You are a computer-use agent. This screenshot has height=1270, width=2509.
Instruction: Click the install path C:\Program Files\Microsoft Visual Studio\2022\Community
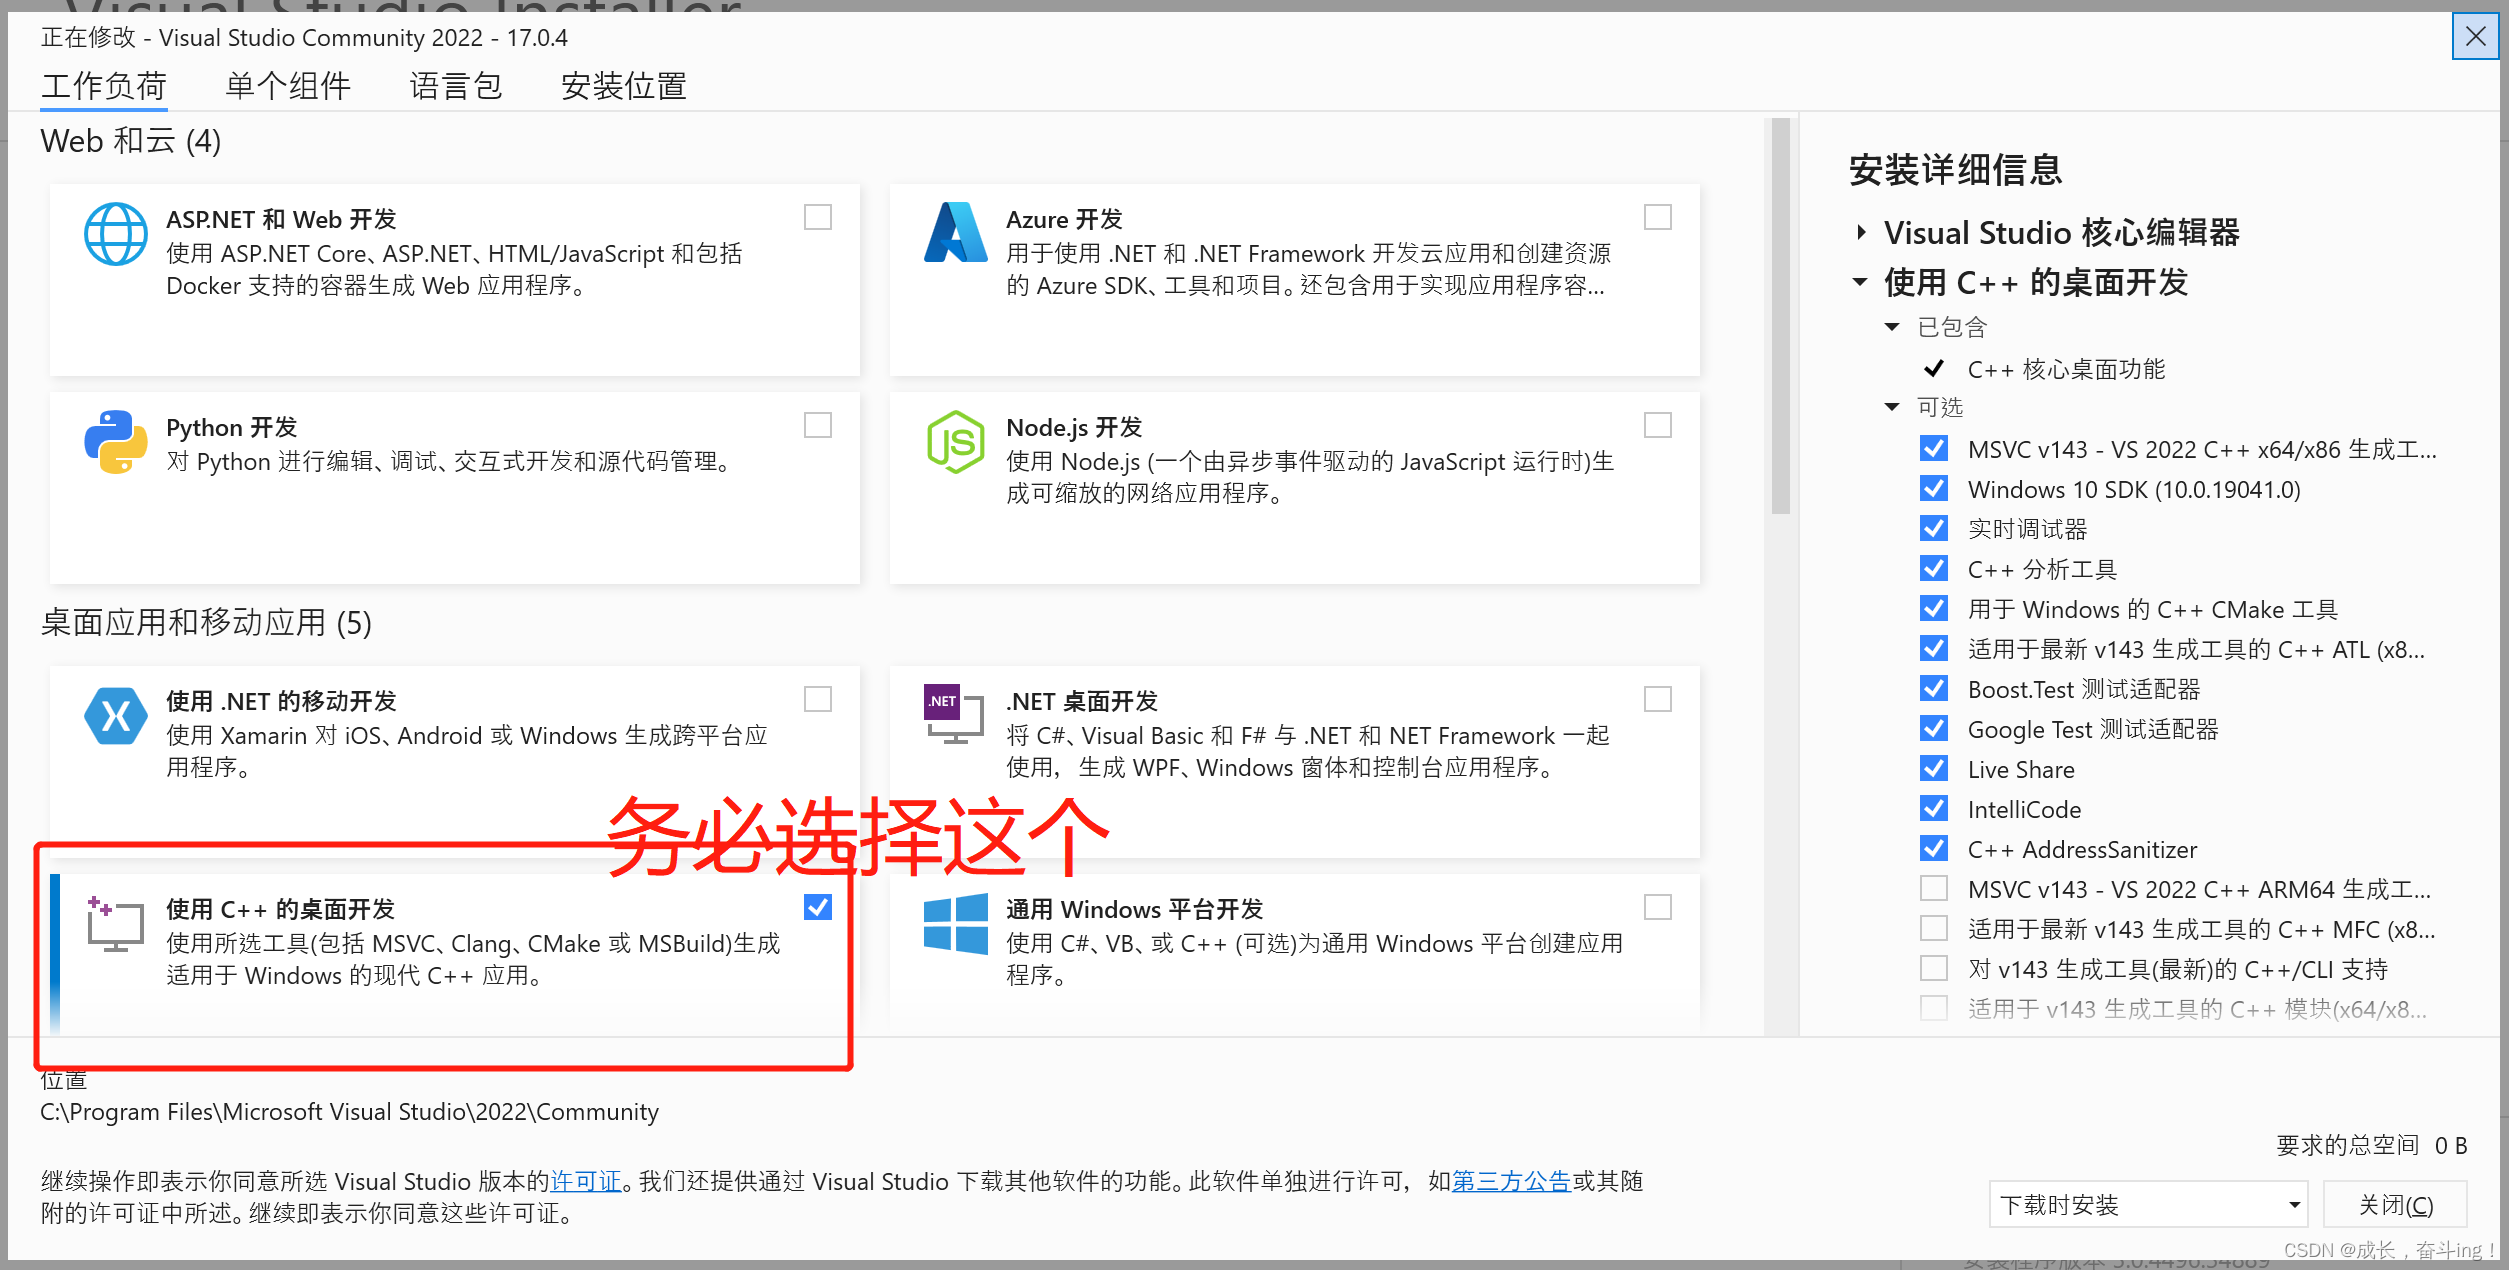coord(349,1111)
